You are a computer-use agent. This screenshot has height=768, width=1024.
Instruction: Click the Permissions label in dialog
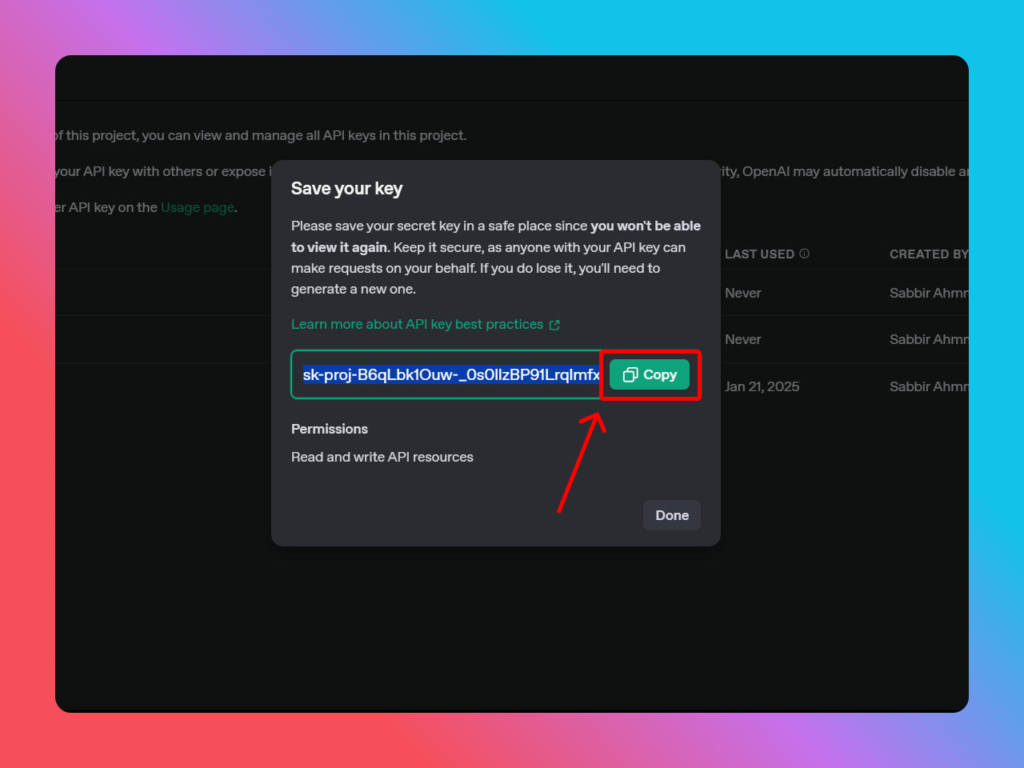(x=329, y=429)
